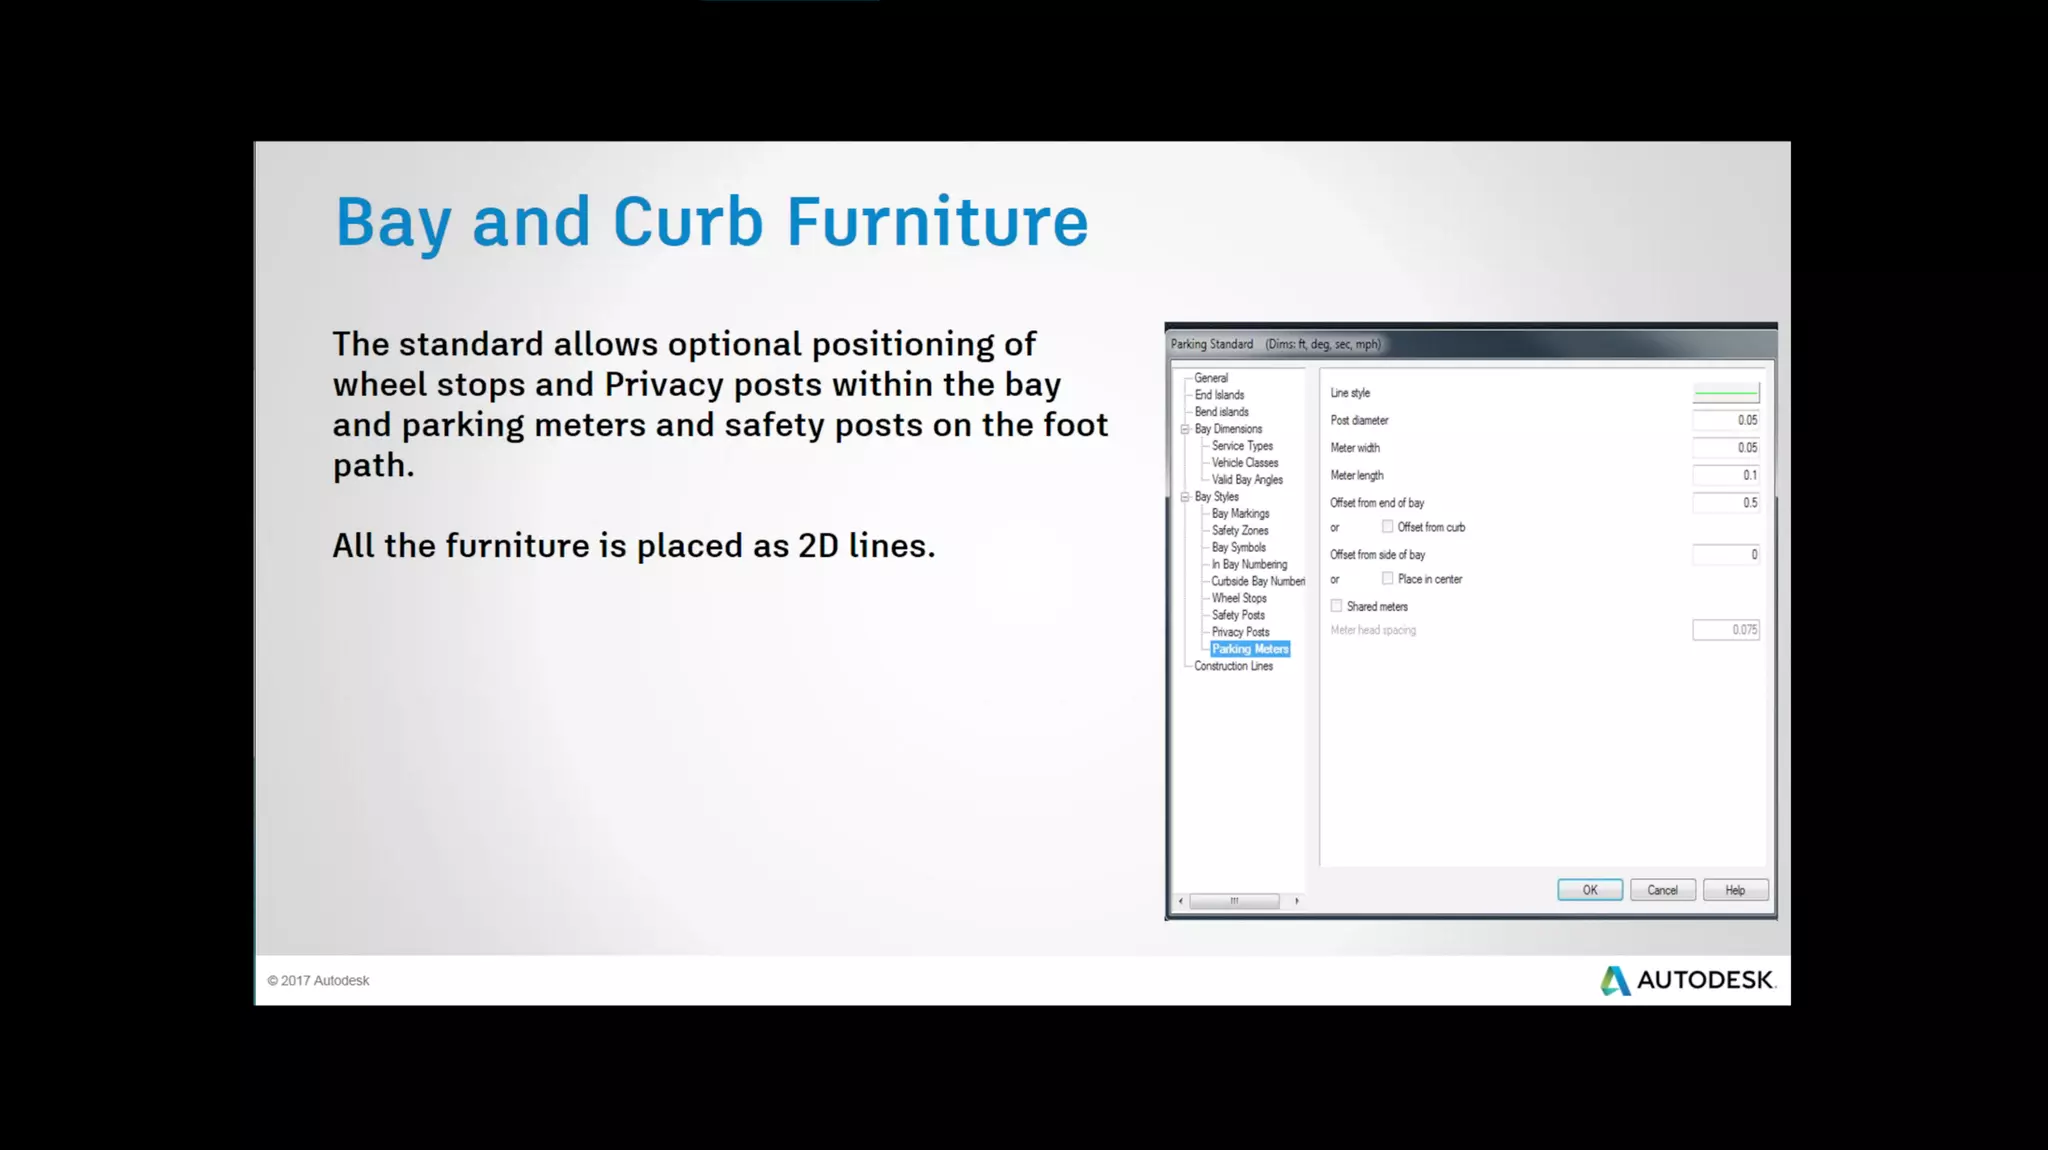
Task: Select In Bay Numbering item
Action: pyautogui.click(x=1249, y=565)
